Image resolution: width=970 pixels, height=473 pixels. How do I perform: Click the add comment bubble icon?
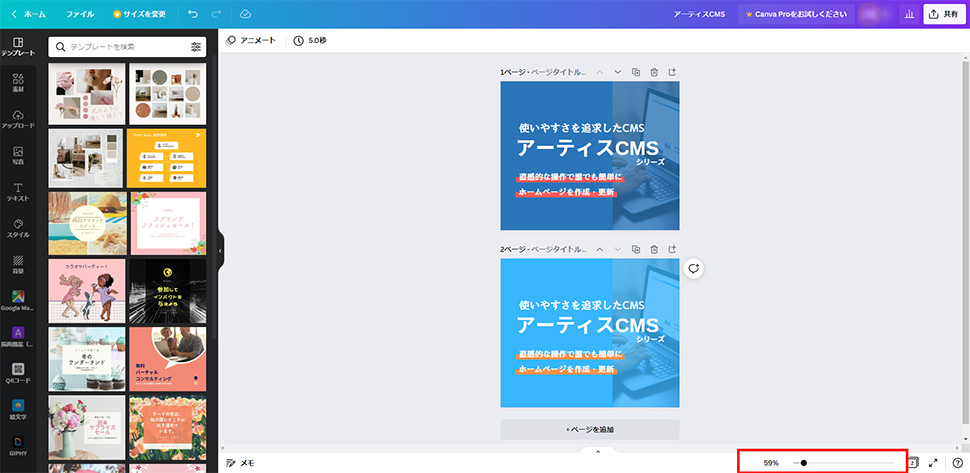694,268
